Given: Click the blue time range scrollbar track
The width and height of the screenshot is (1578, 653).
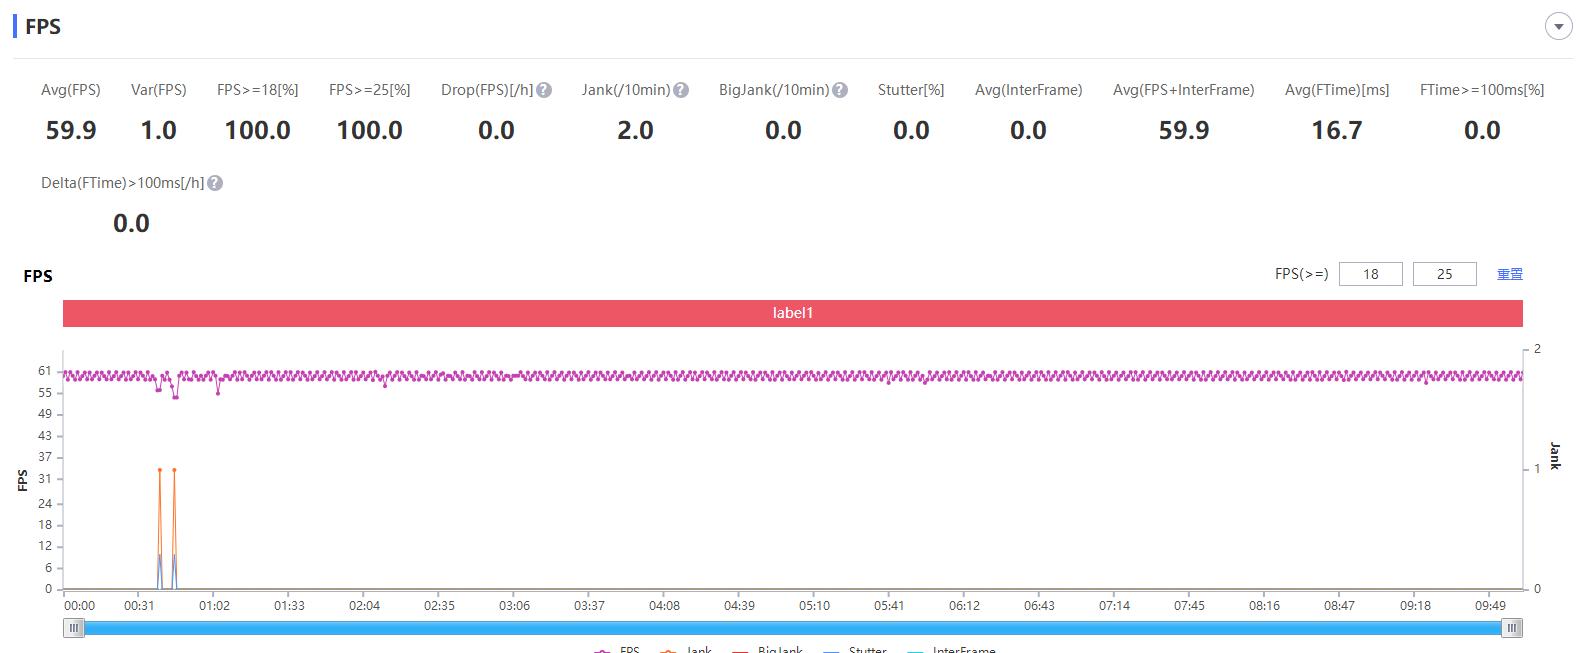Looking at the screenshot, I should (793, 628).
